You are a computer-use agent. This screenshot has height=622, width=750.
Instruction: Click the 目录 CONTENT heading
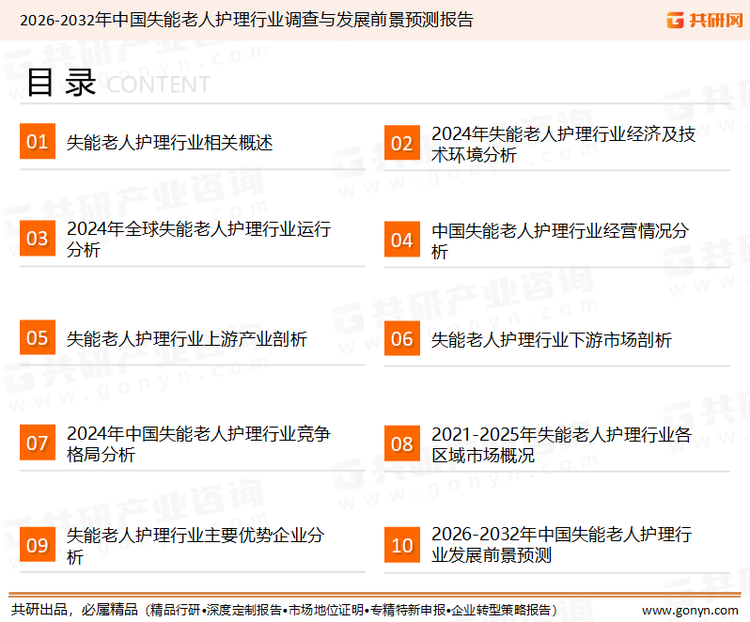[118, 83]
